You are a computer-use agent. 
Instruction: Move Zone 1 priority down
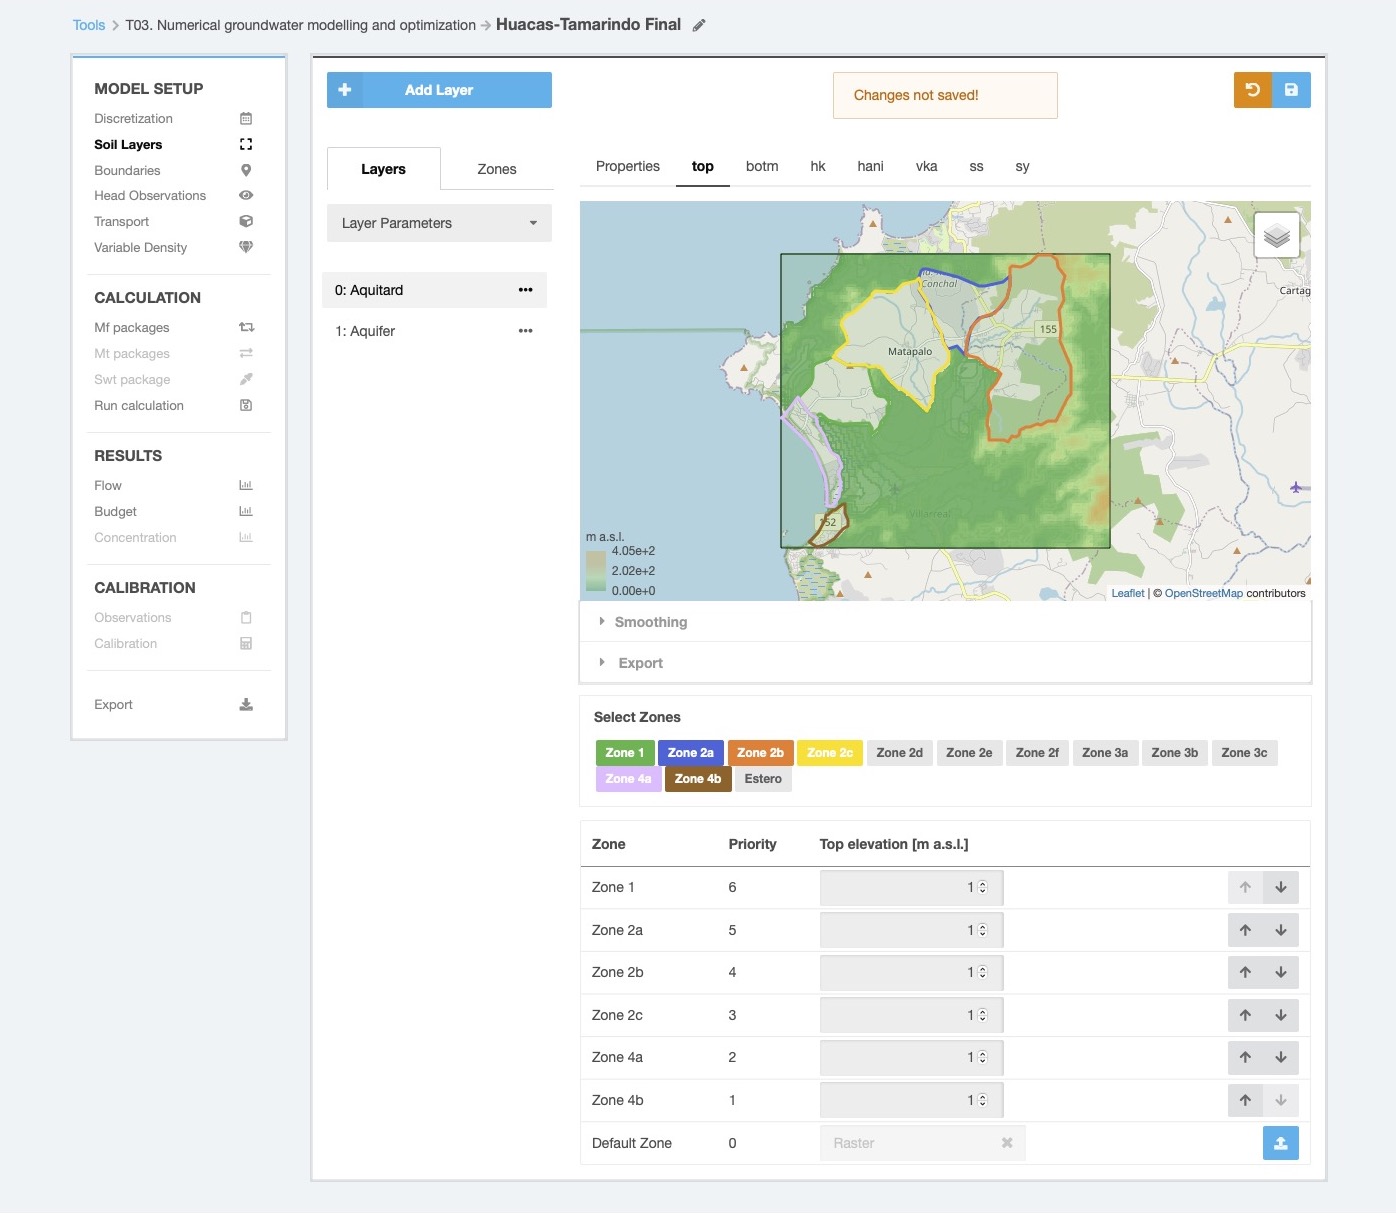(x=1281, y=887)
